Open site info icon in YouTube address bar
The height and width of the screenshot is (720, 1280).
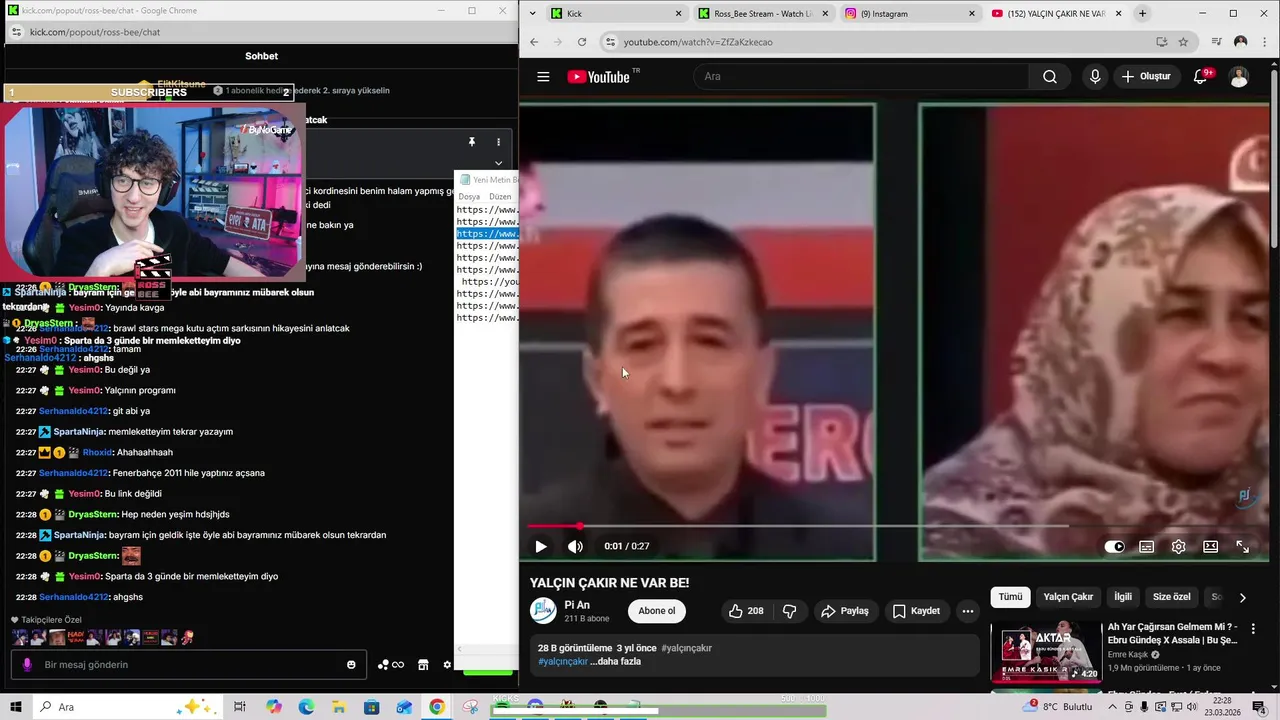610,42
